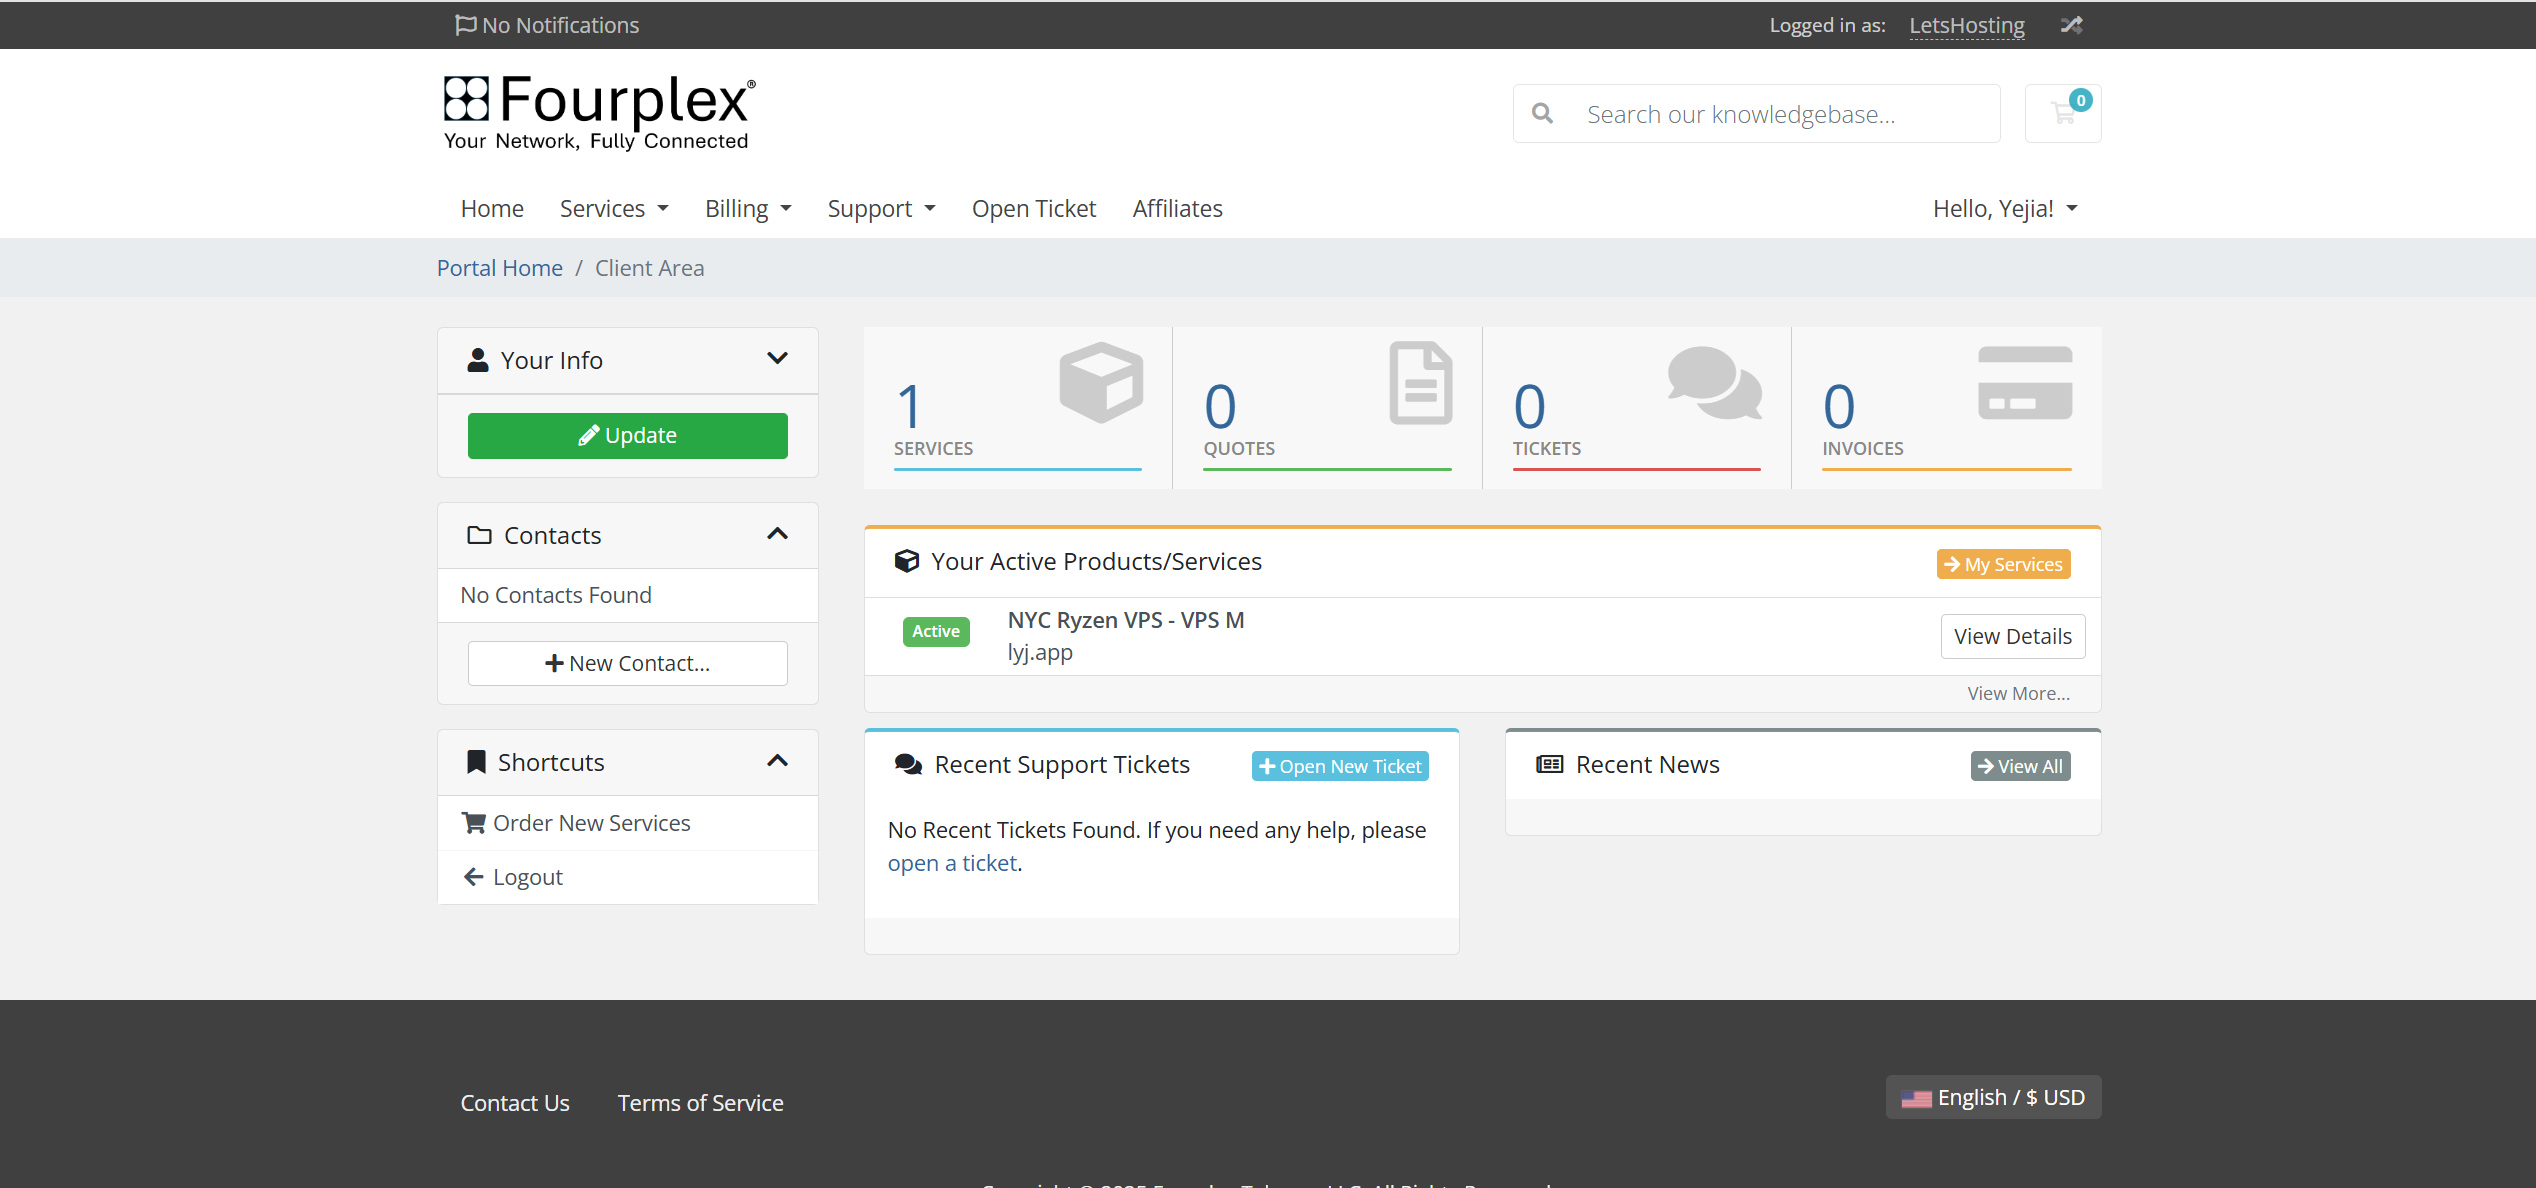Click the notifications flag icon
2536x1188 pixels.
tap(465, 25)
